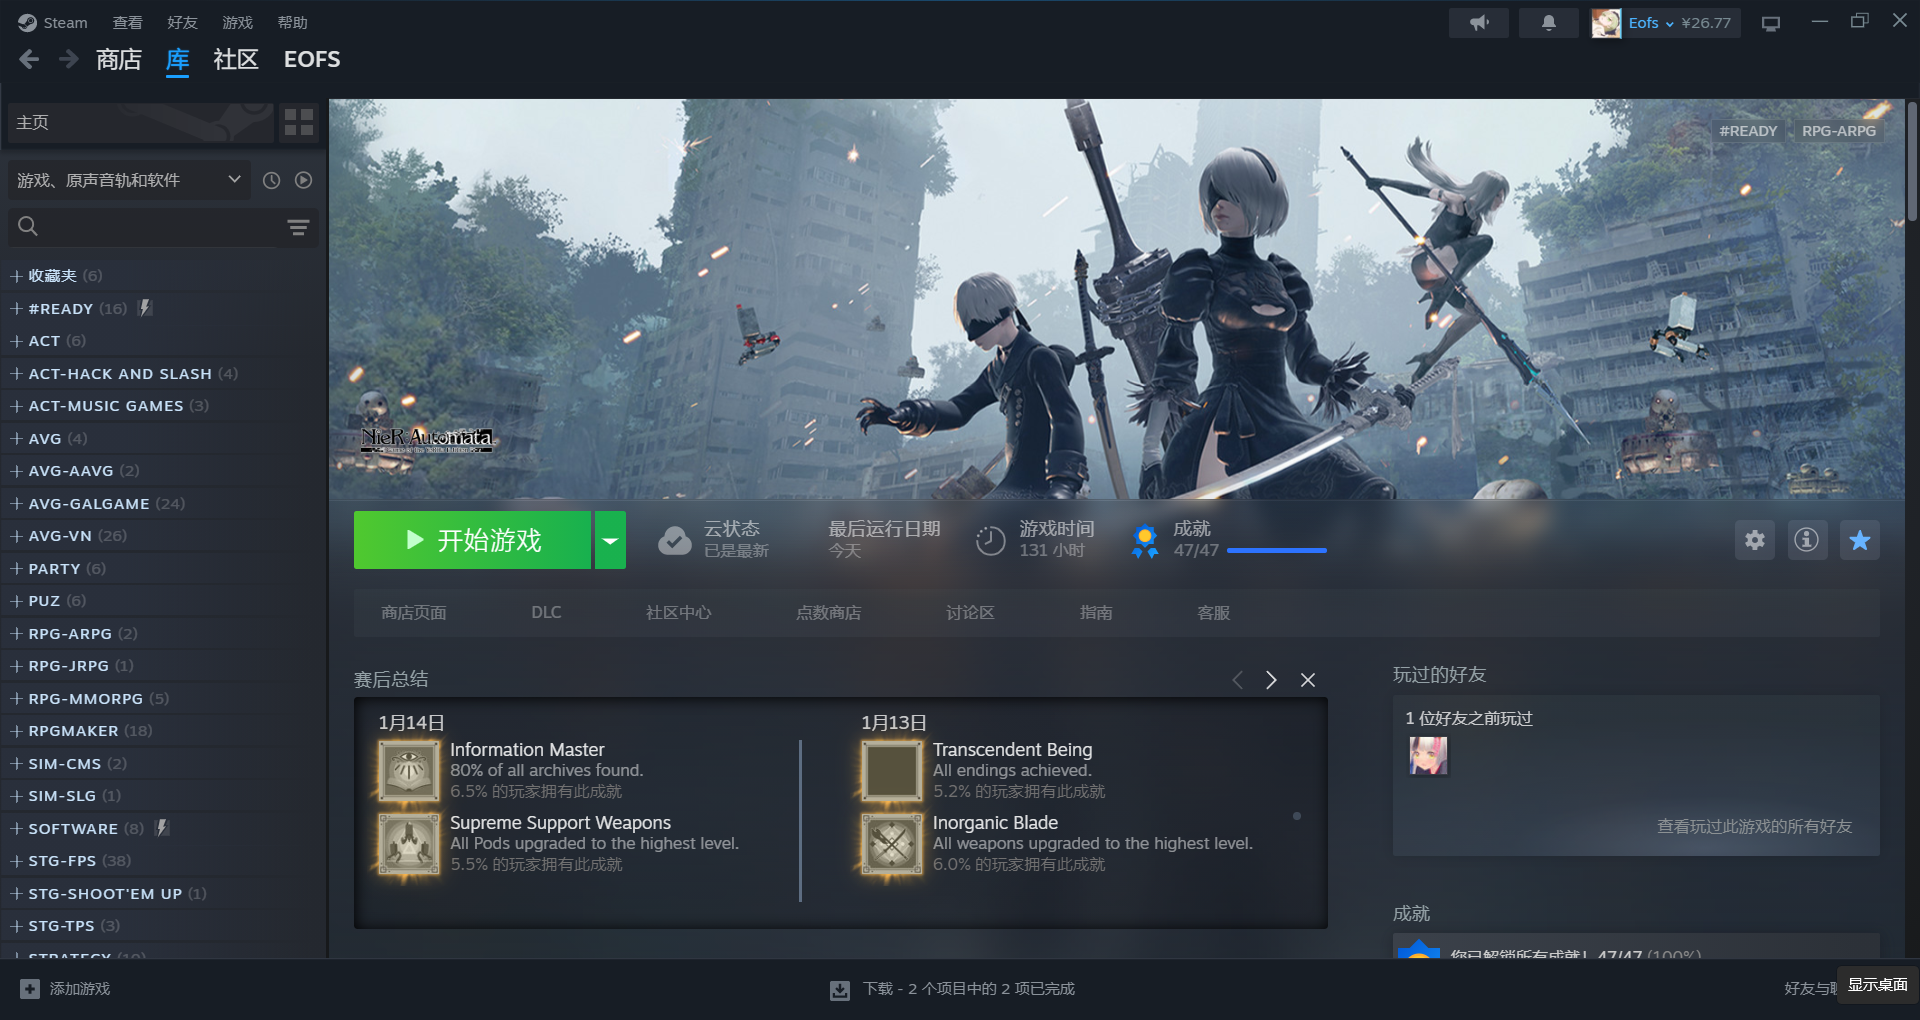Viewport: 1920px width, 1020px height.
Task: Expand the 收藏夹 collection
Action: point(17,275)
